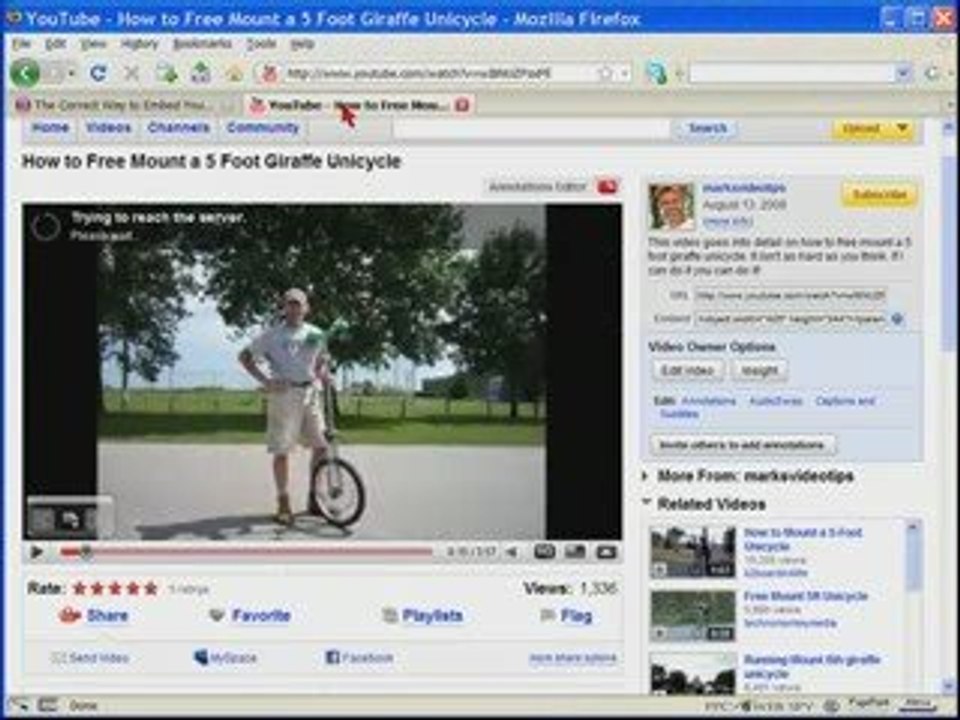
Task: Open the history dropdown beside forward button
Action: pos(71,74)
